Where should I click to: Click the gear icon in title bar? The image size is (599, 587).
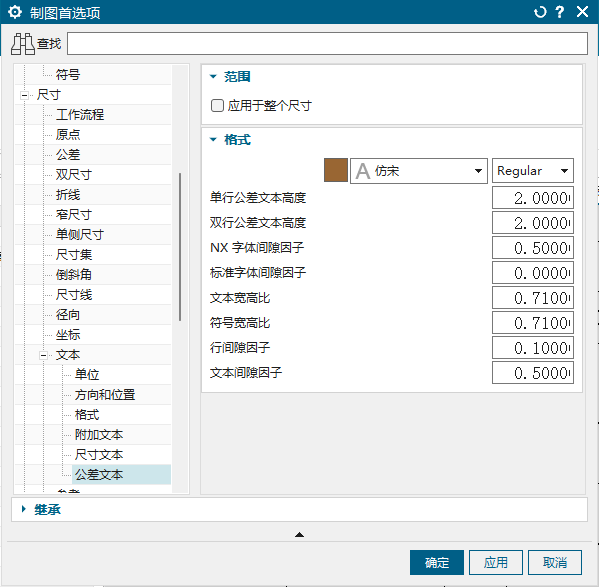(15, 12)
